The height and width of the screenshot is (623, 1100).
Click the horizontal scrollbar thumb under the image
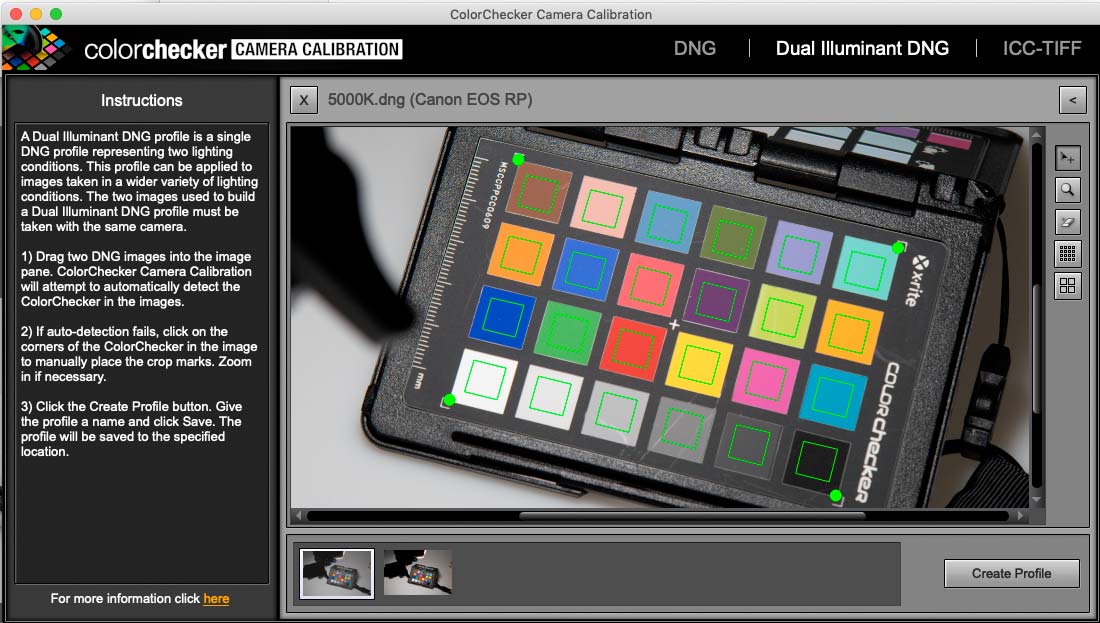(692, 516)
